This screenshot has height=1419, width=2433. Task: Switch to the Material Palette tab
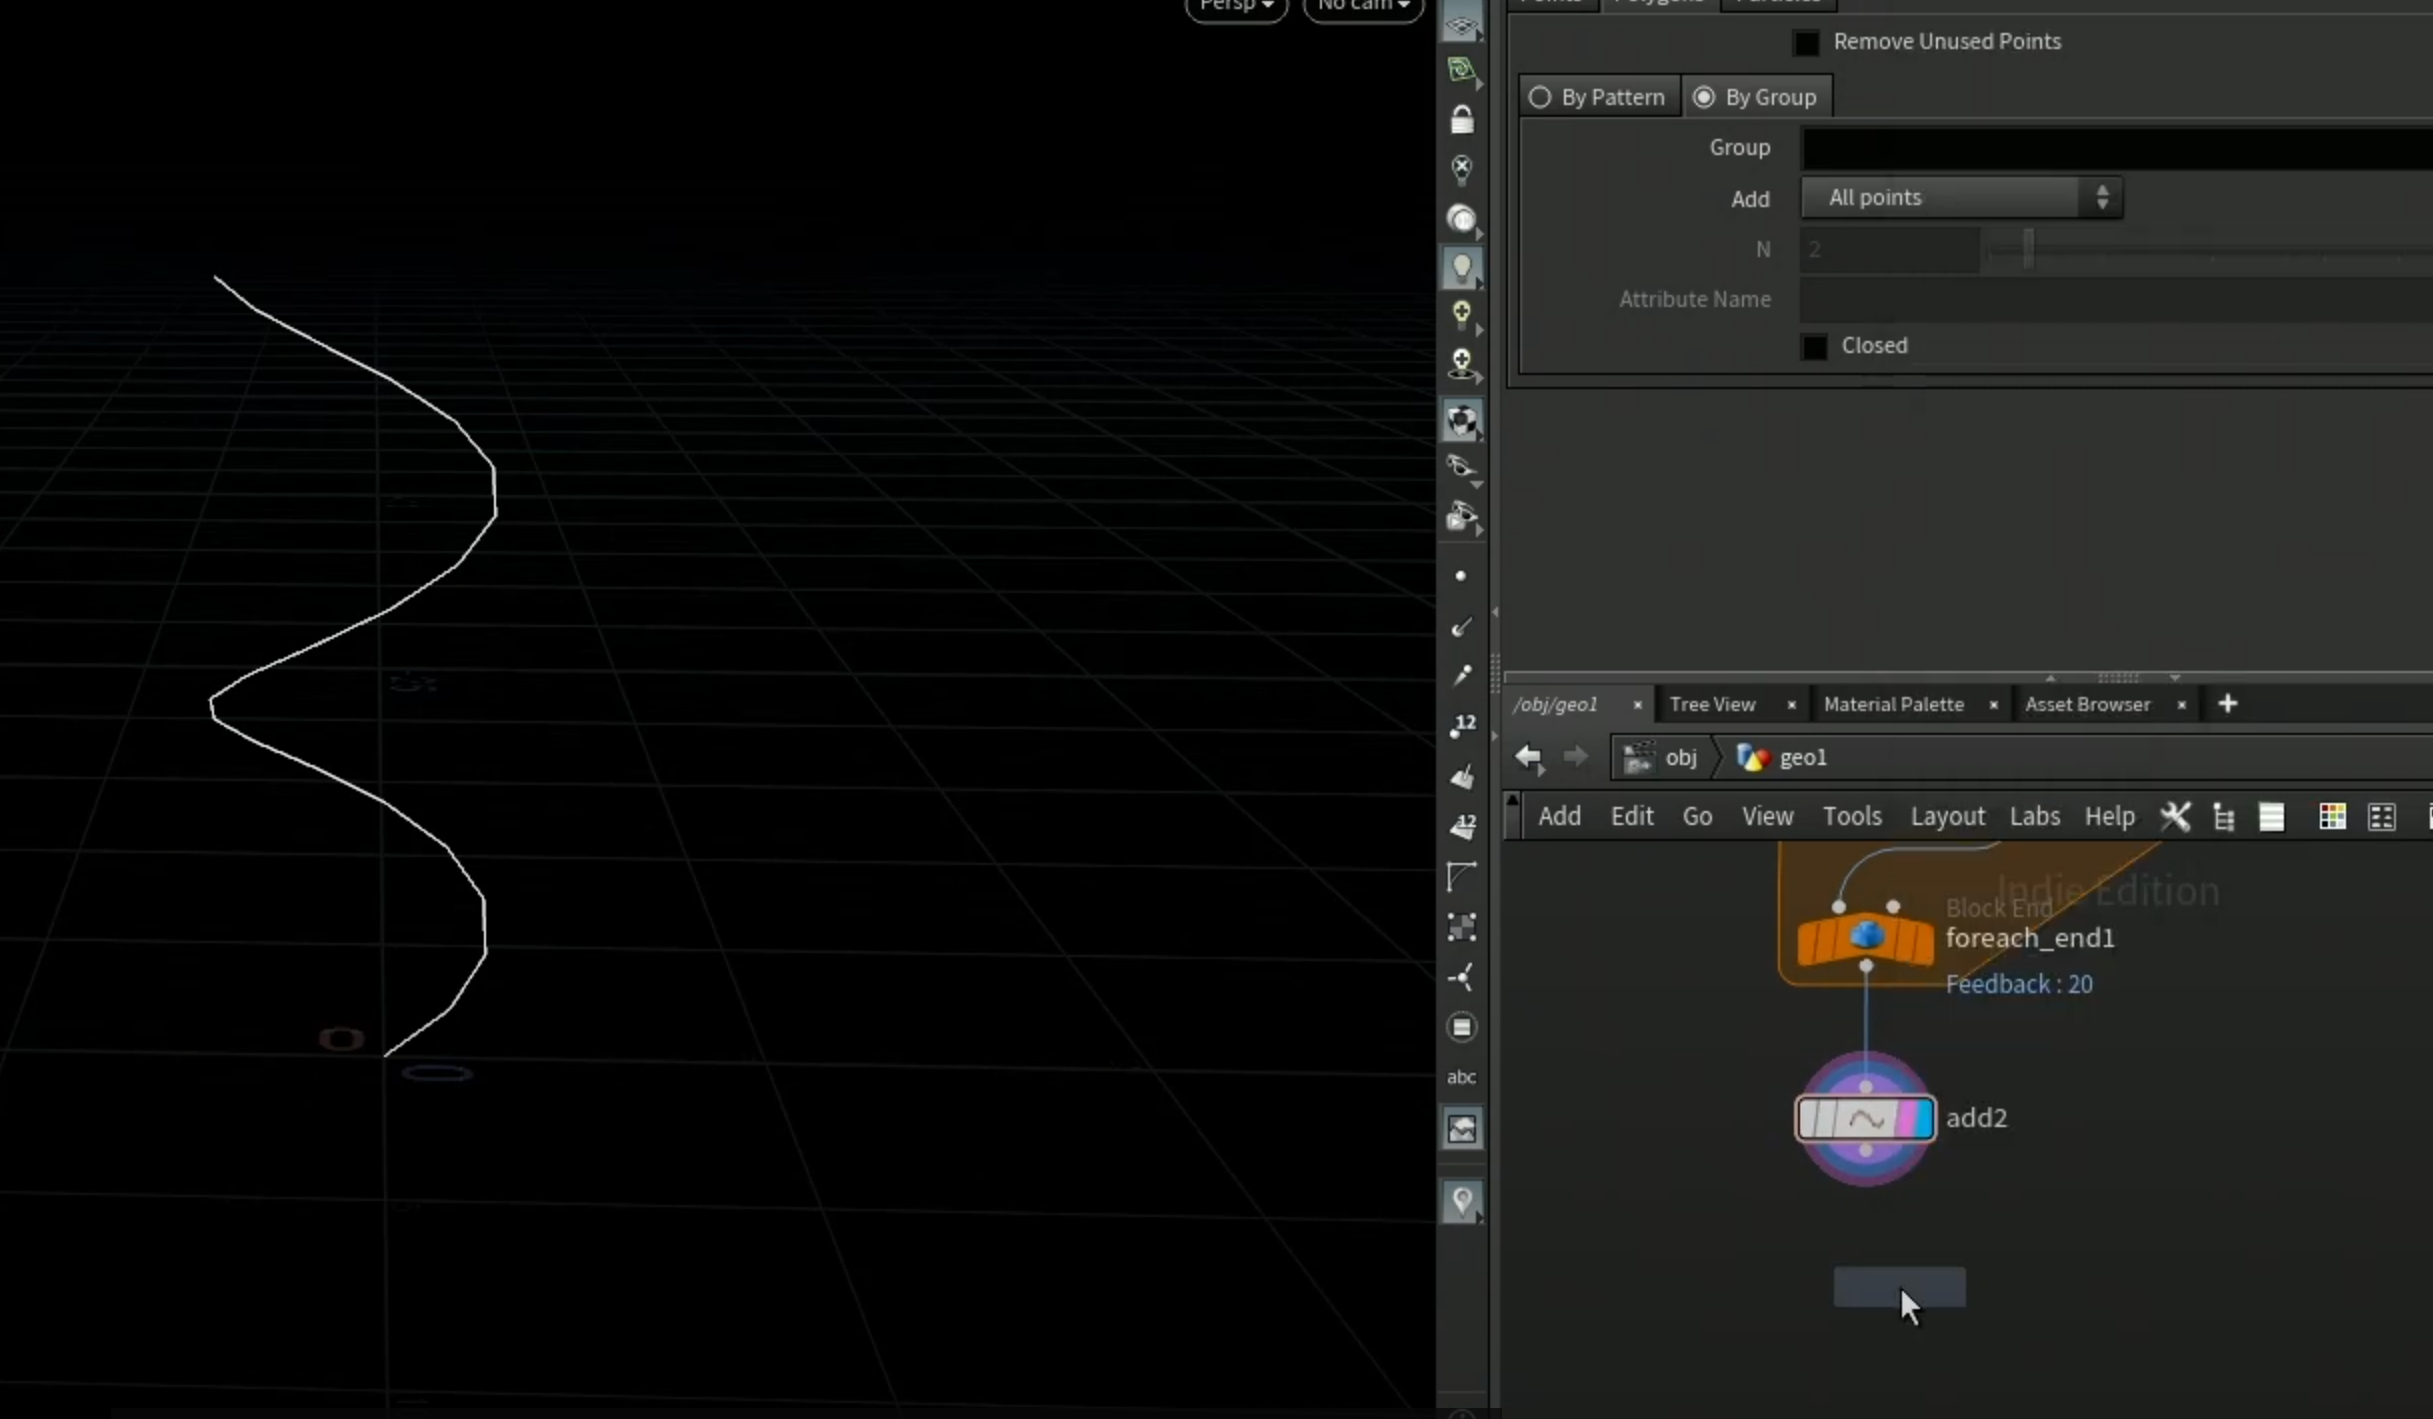pos(1893,705)
